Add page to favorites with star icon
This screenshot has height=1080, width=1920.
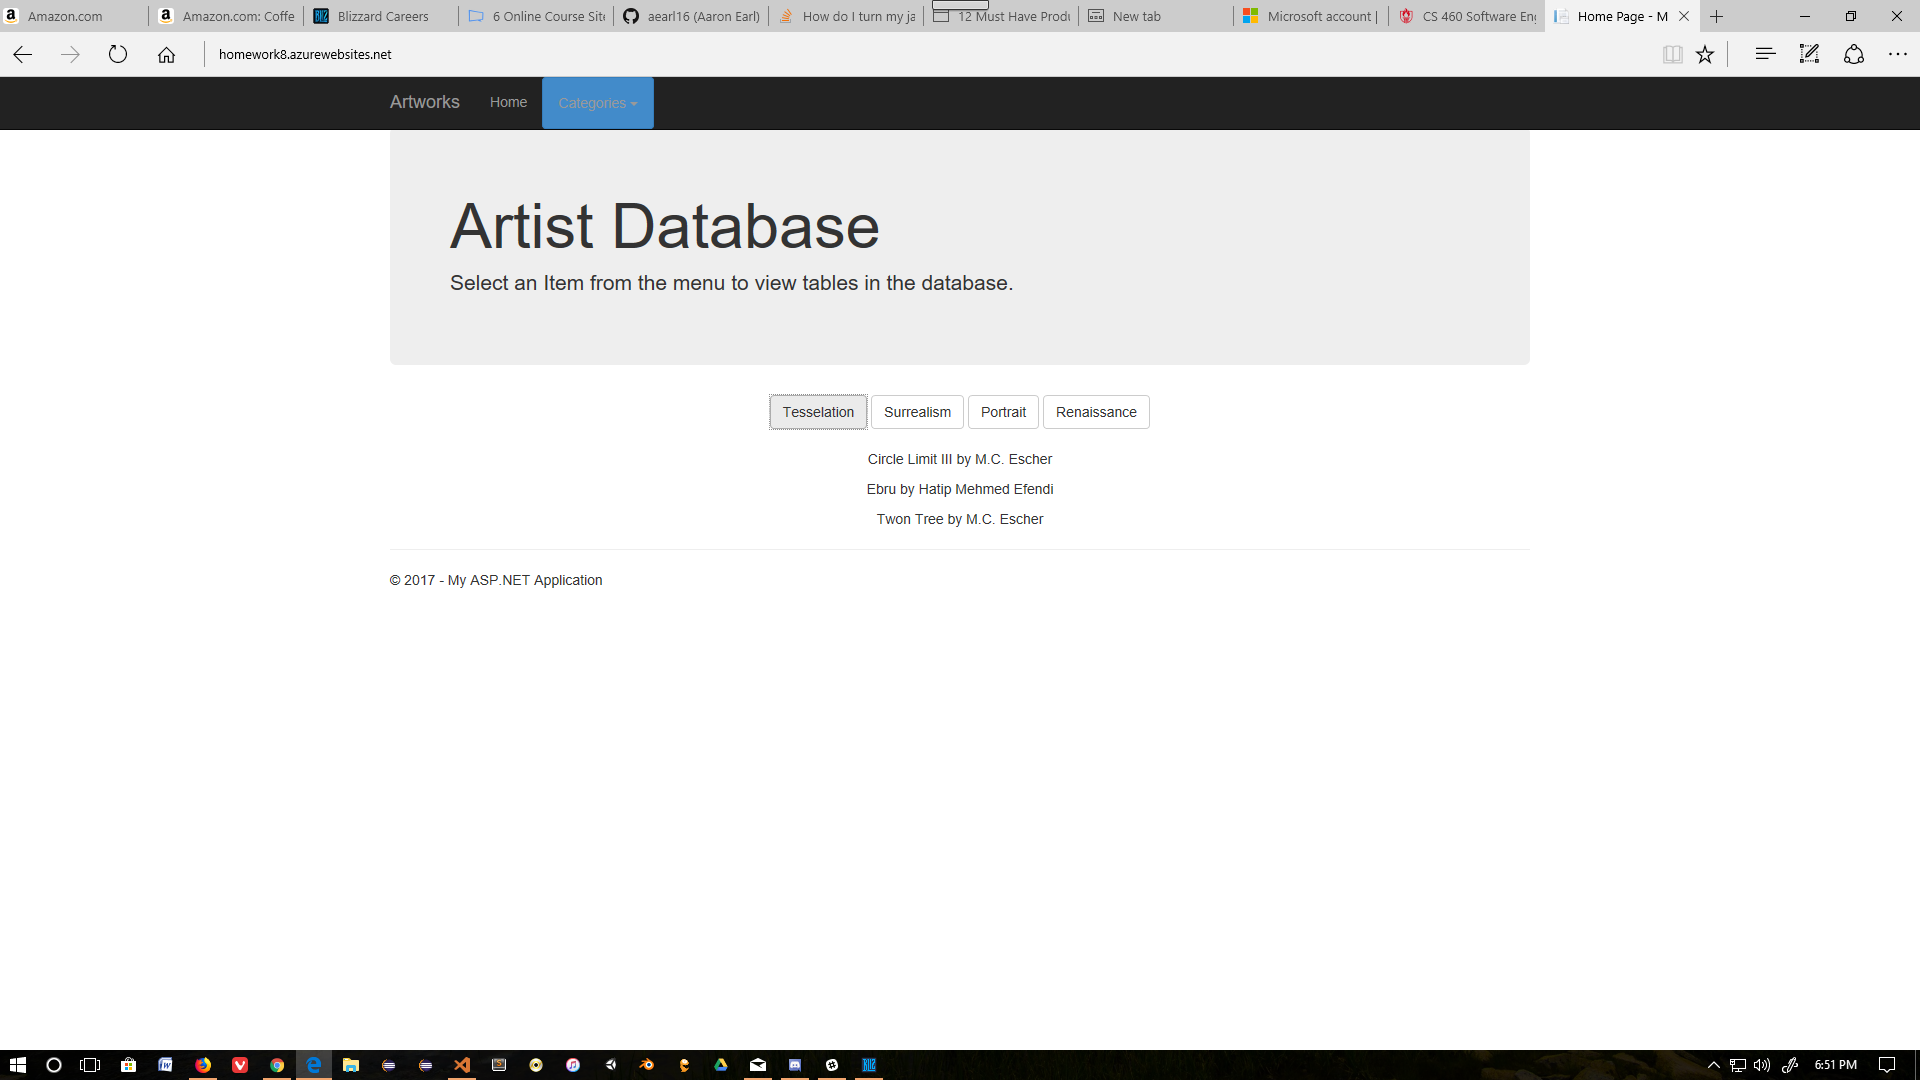[1705, 55]
